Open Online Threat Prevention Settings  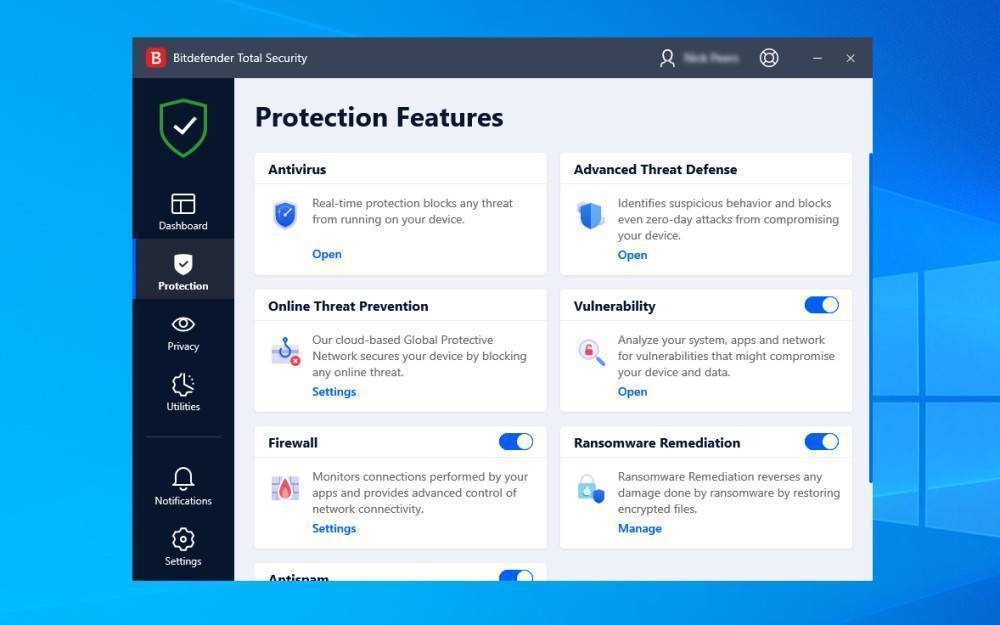pyautogui.click(x=334, y=392)
